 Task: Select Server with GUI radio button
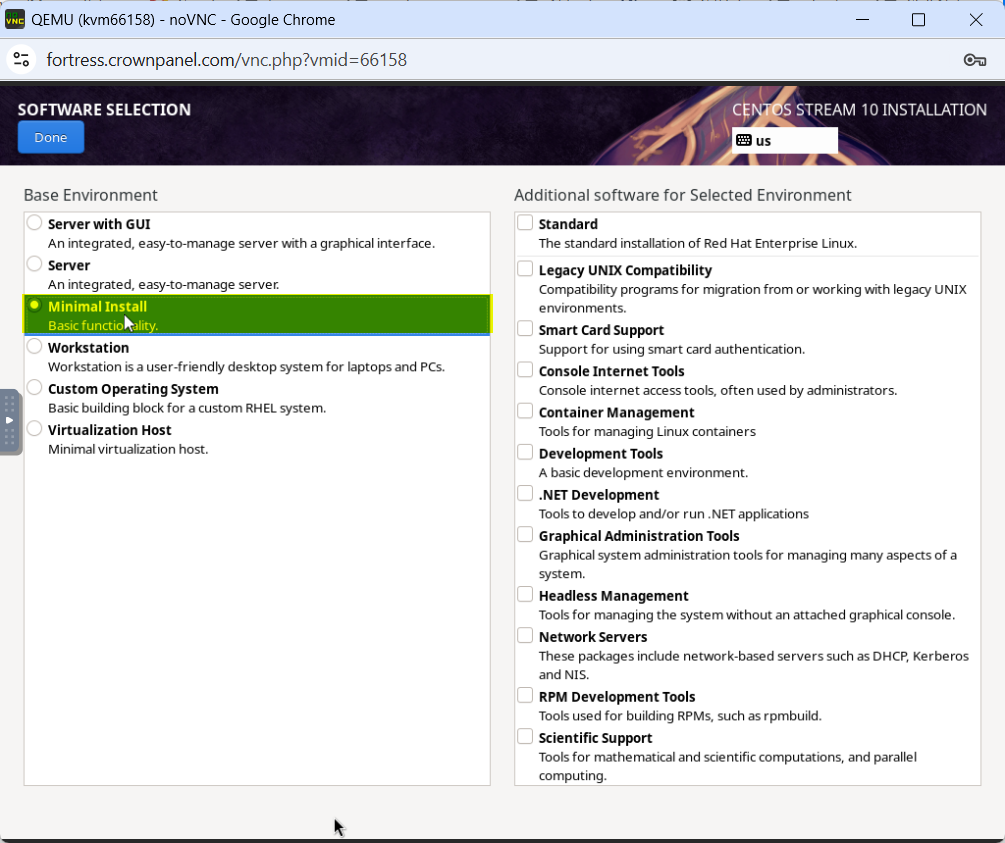(x=35, y=223)
